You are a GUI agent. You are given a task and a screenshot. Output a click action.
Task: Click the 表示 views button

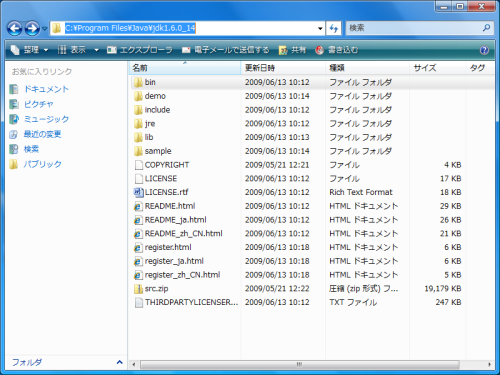[x=72, y=50]
